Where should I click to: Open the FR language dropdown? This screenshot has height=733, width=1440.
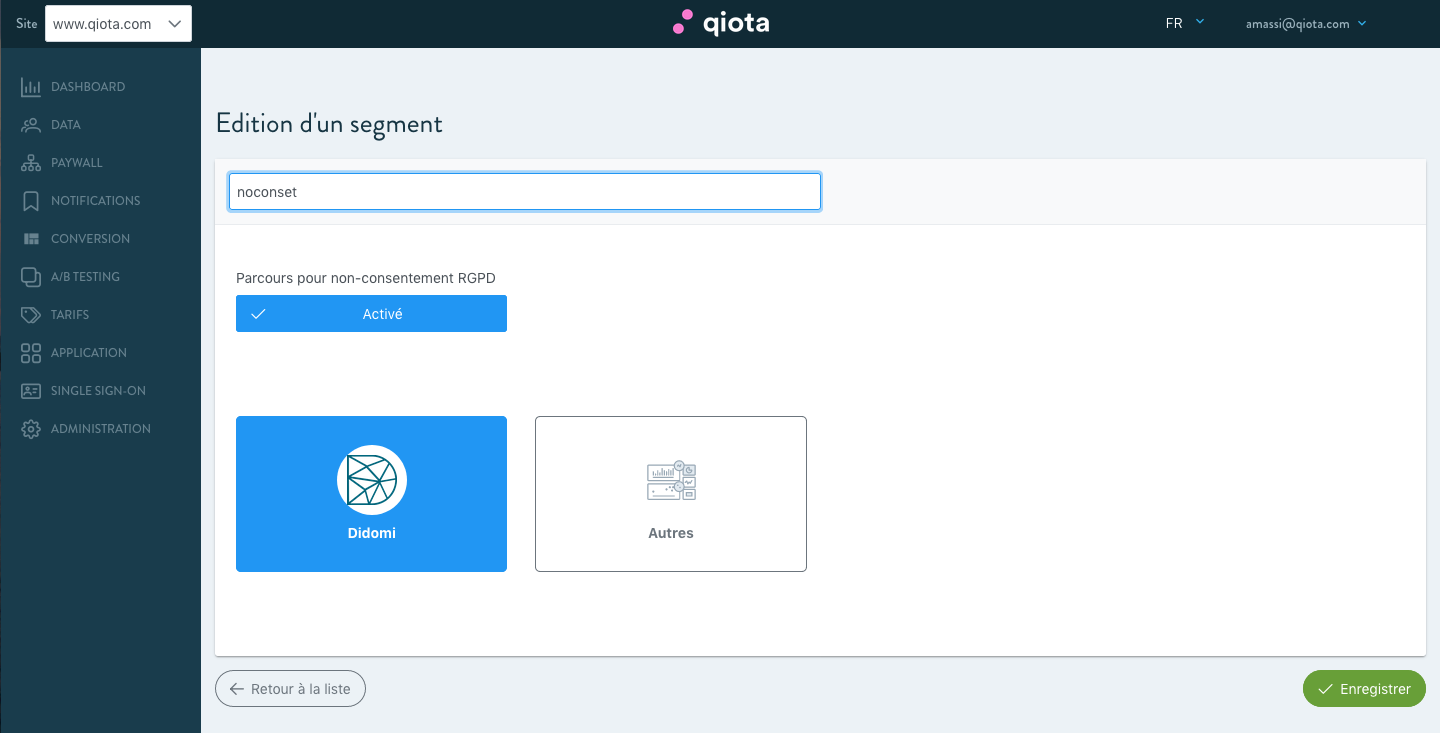pos(1185,23)
